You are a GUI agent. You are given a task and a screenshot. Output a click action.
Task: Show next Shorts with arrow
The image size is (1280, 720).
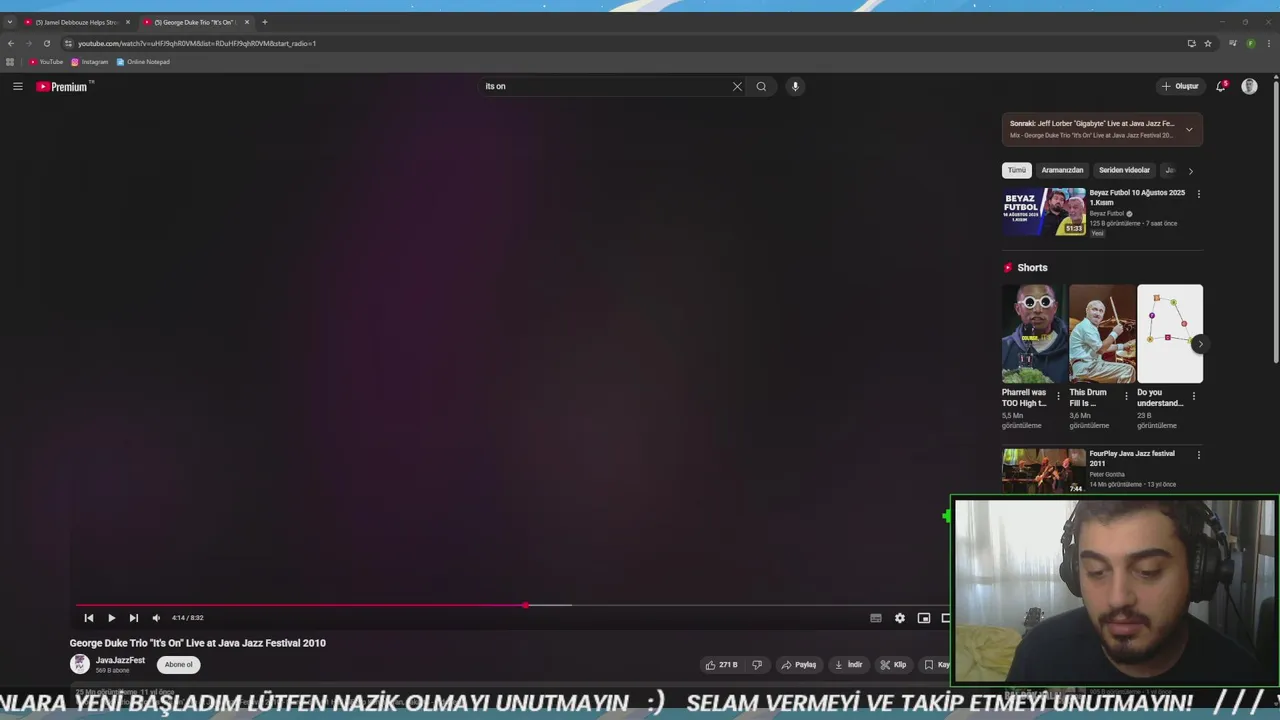point(1200,344)
